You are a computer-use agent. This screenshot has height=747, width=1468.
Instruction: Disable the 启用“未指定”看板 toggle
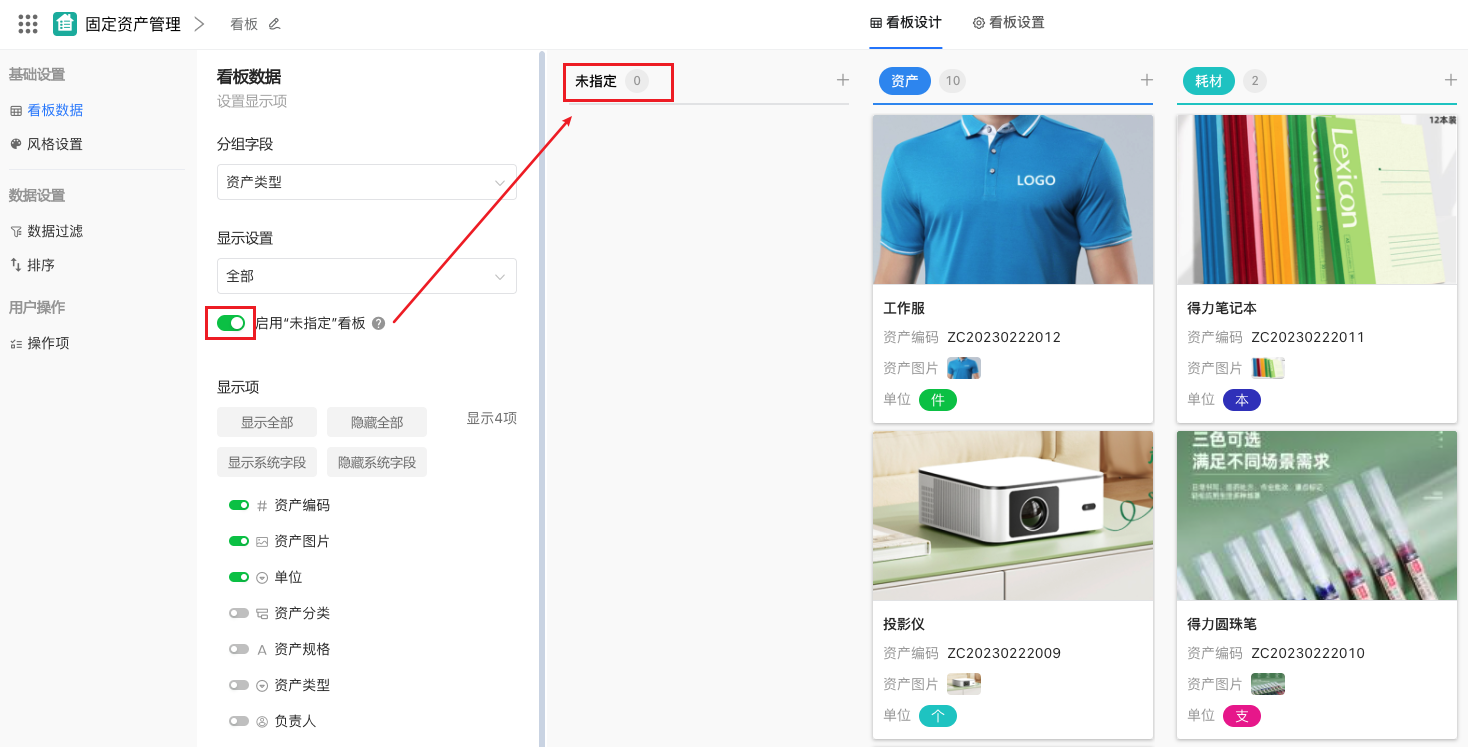(x=231, y=323)
